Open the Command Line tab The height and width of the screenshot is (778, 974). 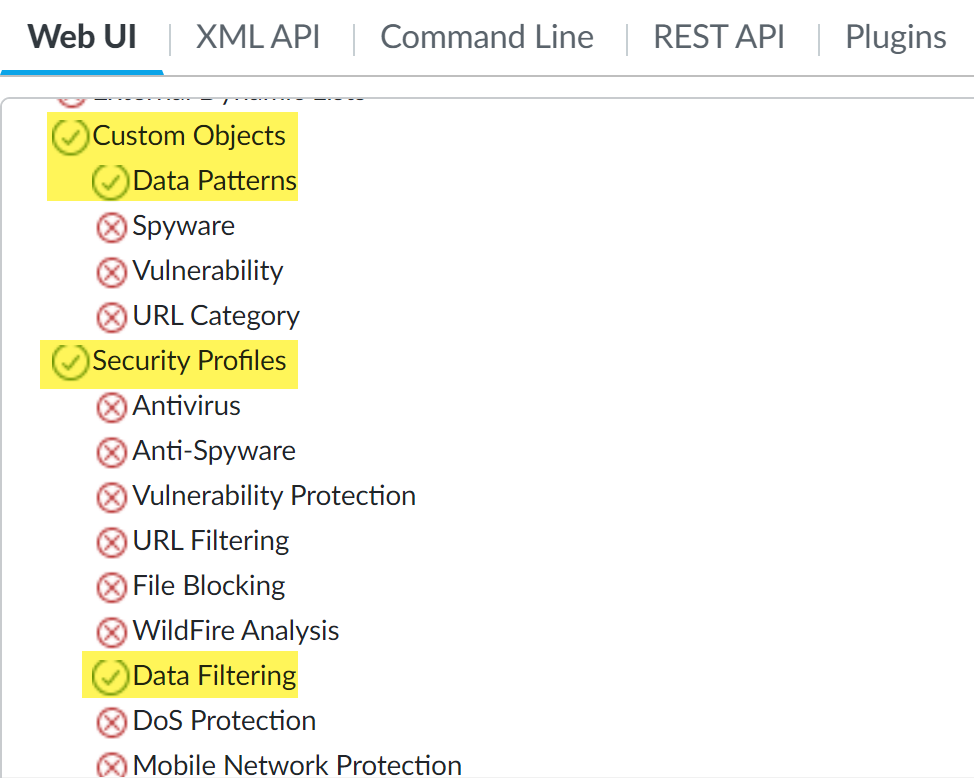coord(487,38)
